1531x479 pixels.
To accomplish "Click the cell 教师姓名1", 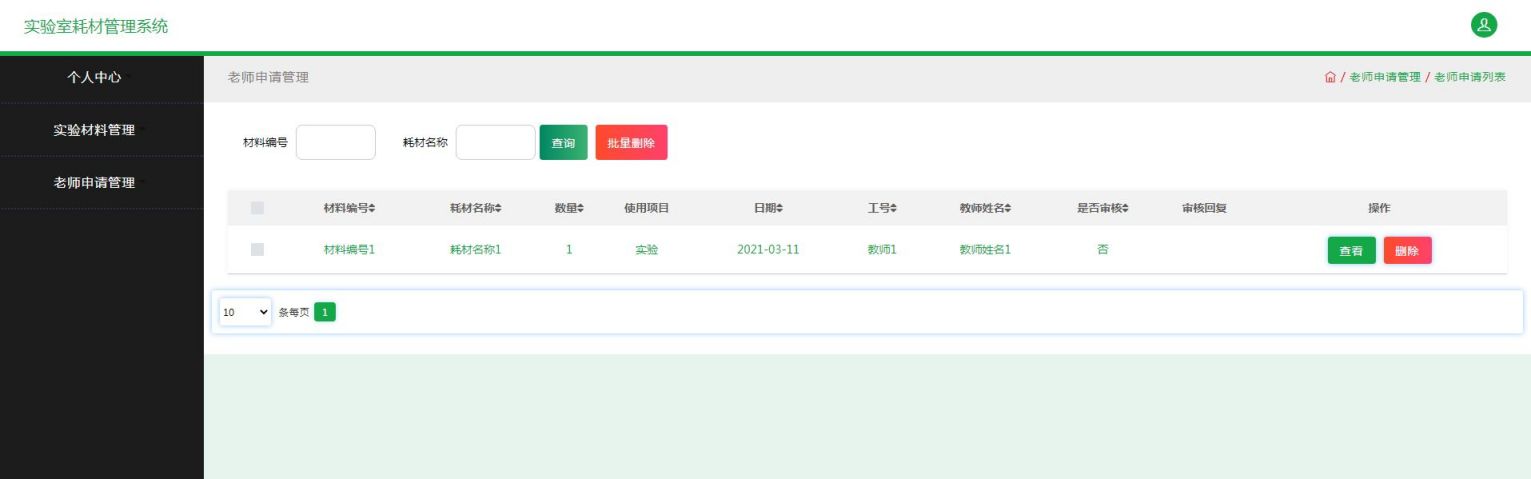I will 985,250.
